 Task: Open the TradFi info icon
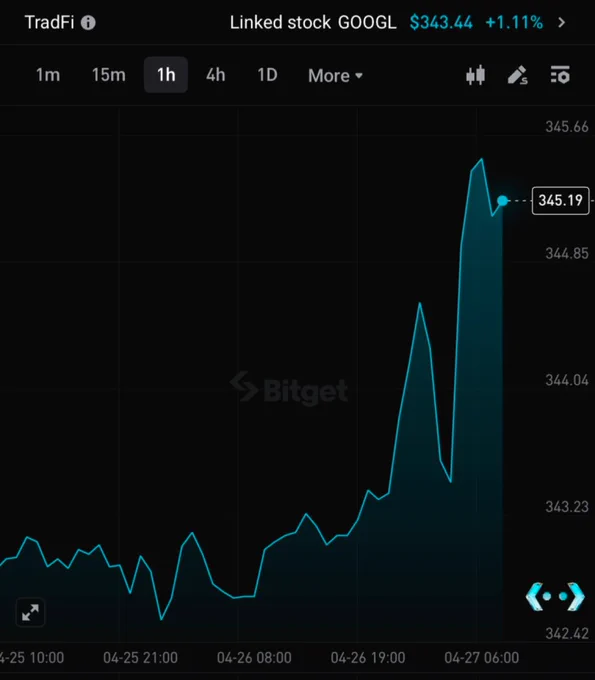(x=88, y=23)
